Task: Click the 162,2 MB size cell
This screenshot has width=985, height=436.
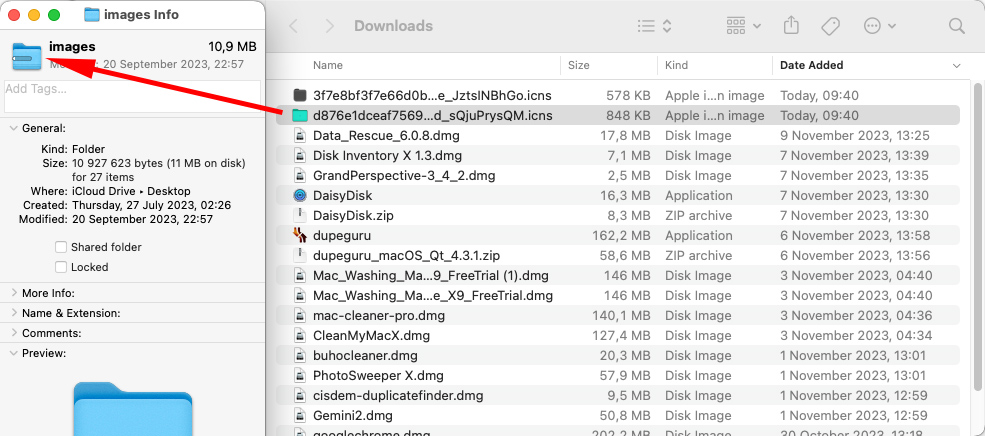Action: pyautogui.click(x=621, y=236)
